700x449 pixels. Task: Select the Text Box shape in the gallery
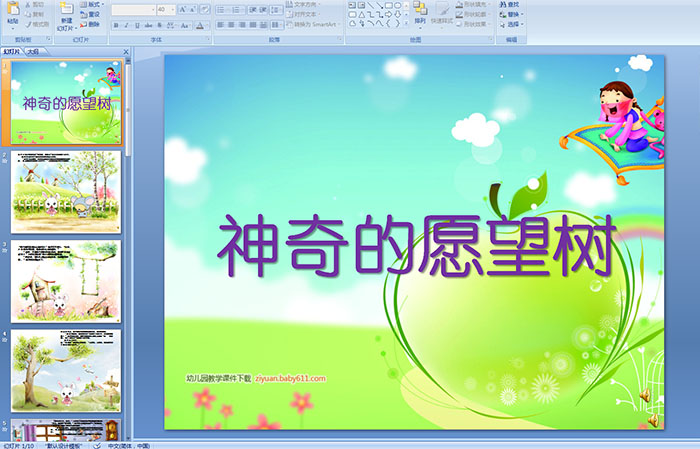353,6
